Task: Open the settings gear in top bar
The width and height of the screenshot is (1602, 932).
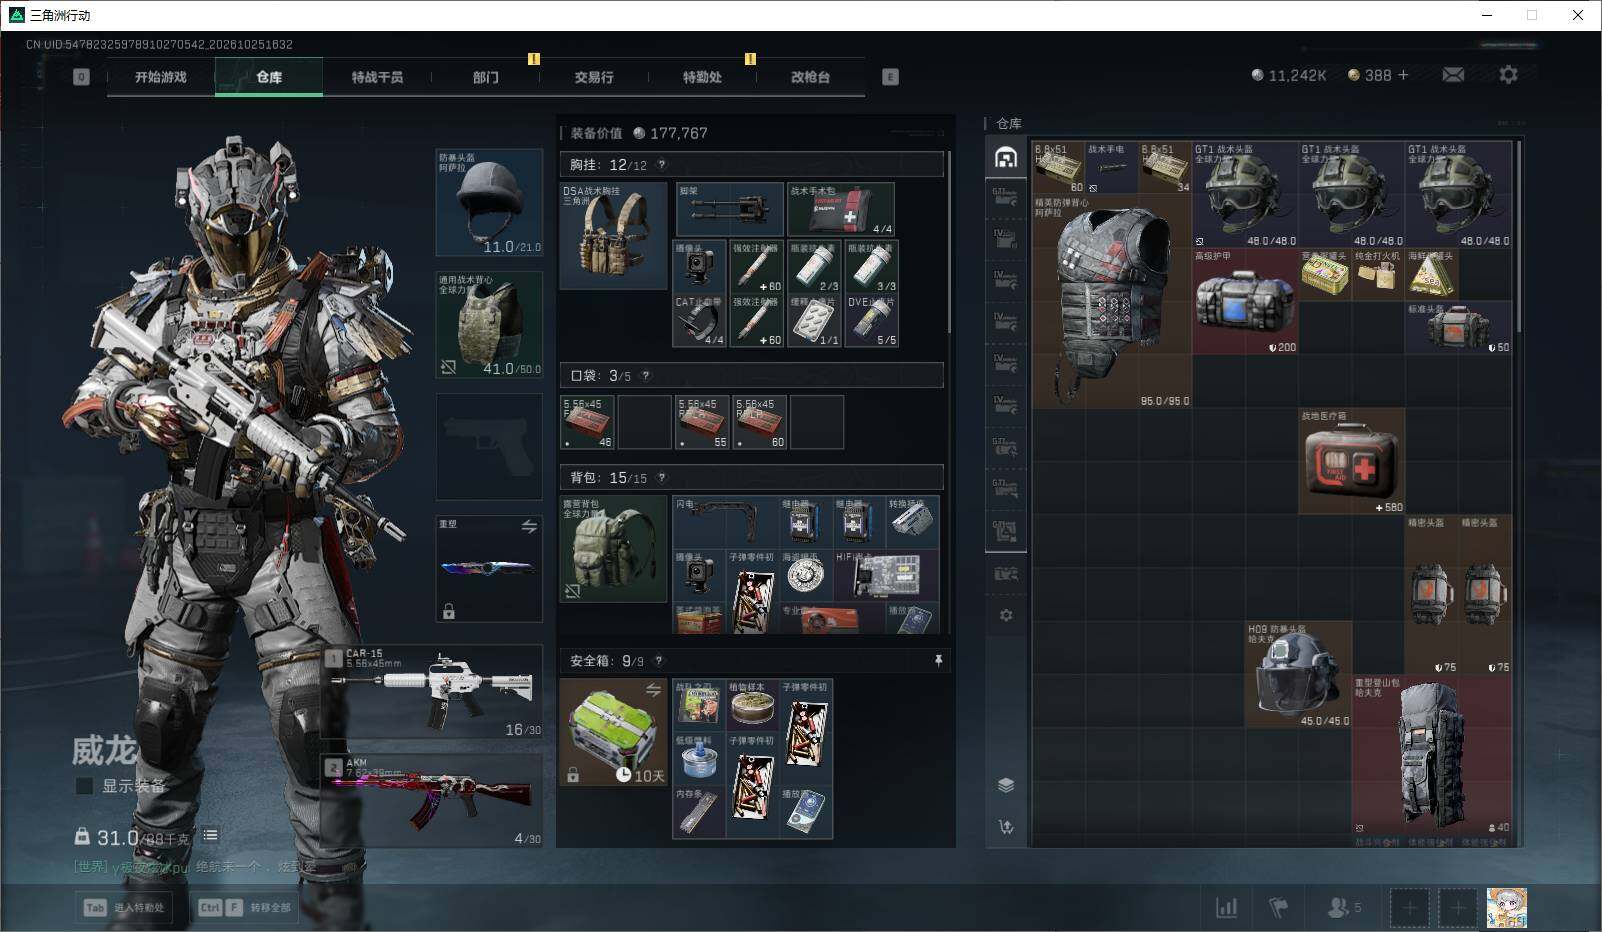Action: [1508, 75]
